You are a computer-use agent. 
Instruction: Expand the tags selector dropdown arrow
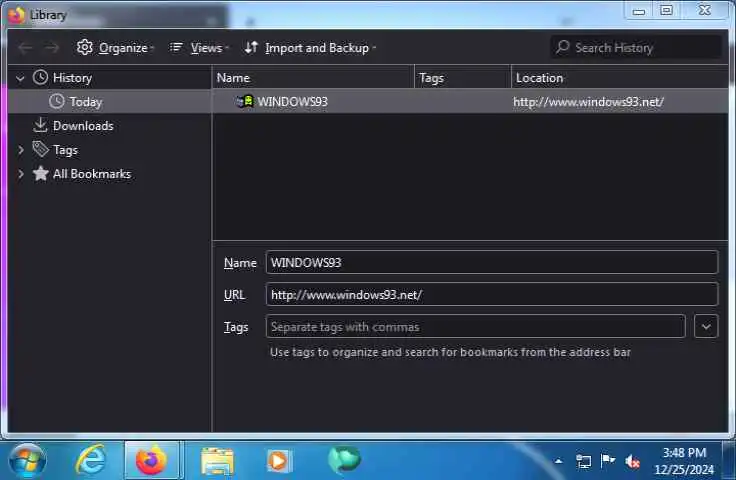coord(705,327)
